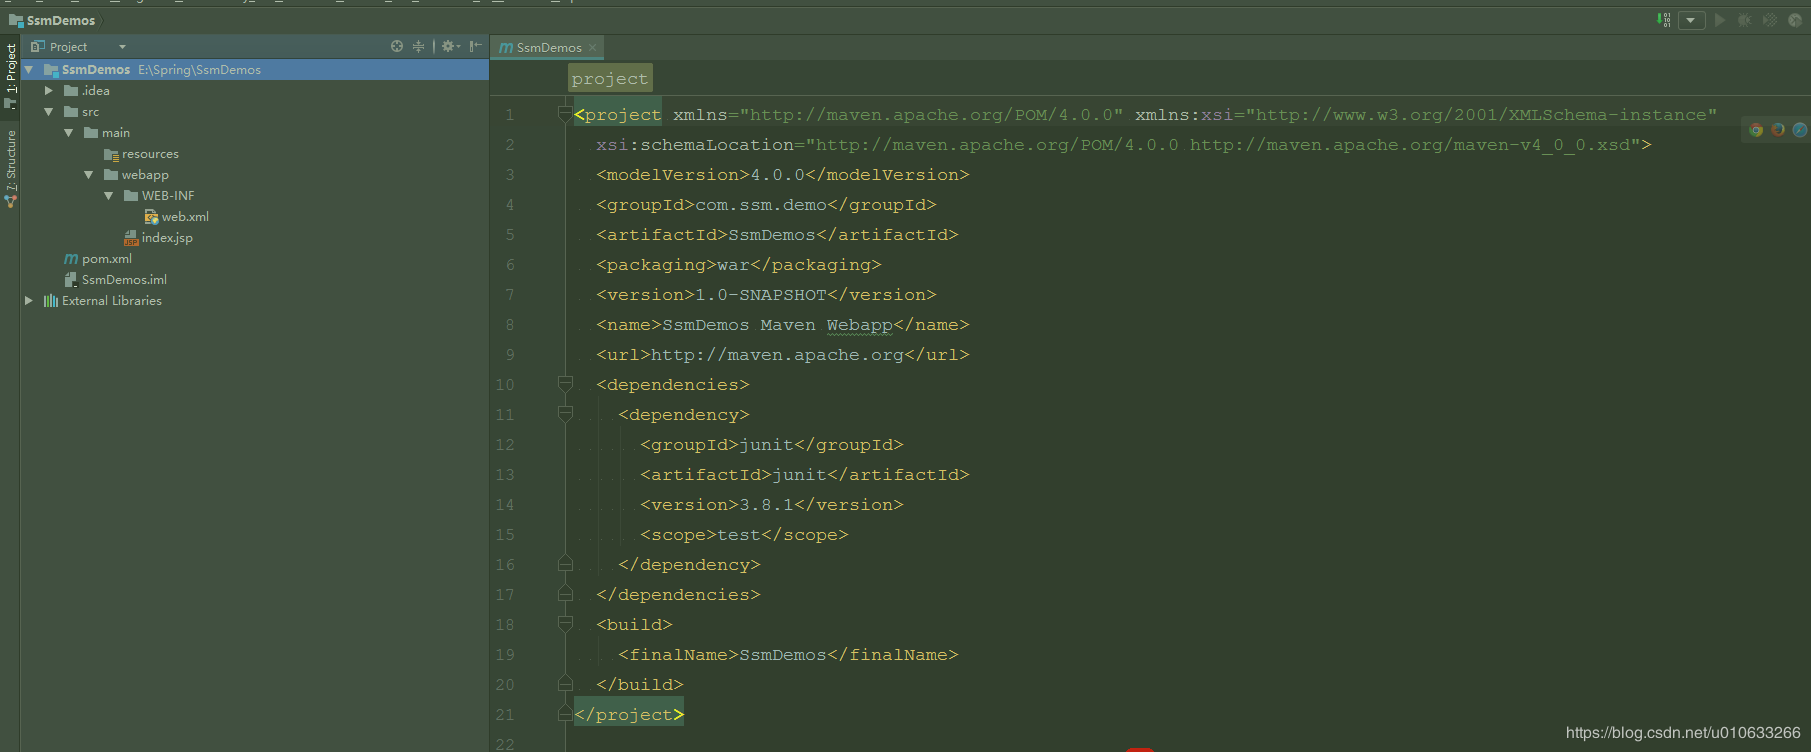This screenshot has width=1811, height=752.
Task: Click the green Run arrow button
Action: (x=1720, y=20)
